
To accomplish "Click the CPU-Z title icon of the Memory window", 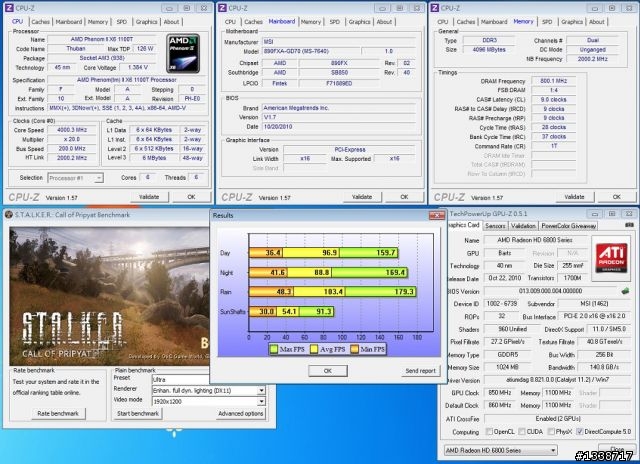I will coord(435,8).
